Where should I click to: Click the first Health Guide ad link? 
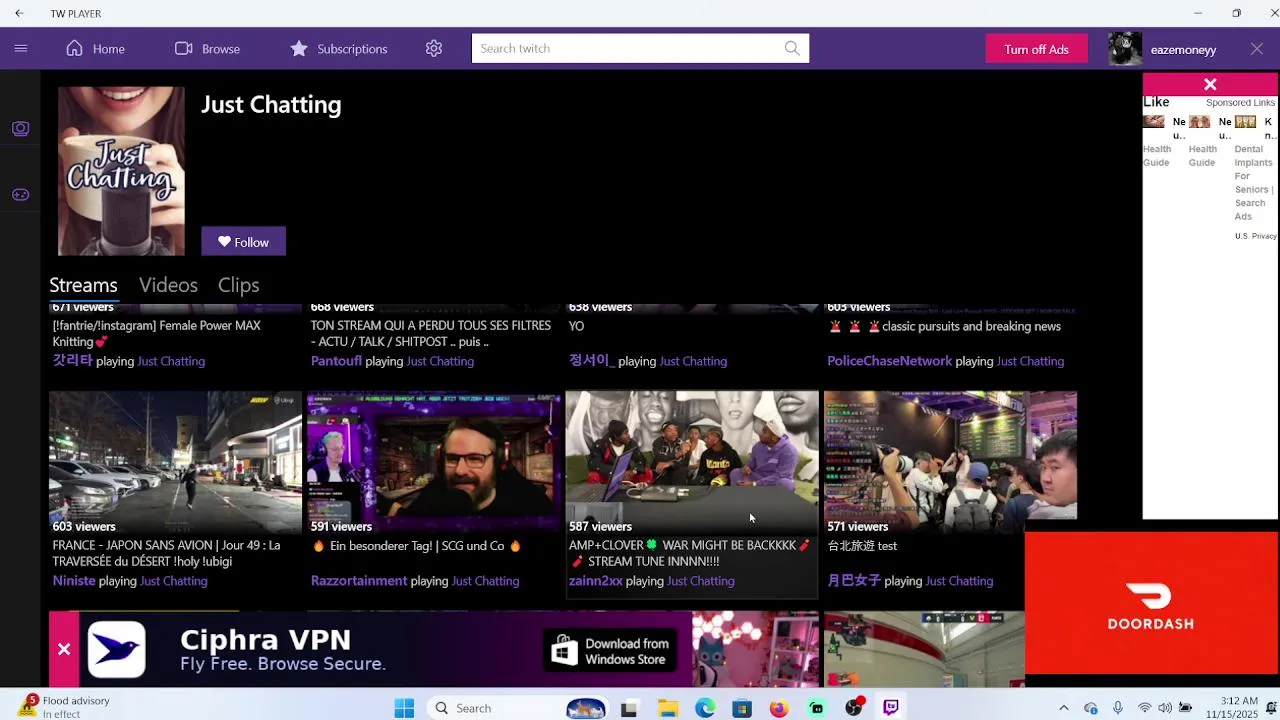click(1157, 156)
